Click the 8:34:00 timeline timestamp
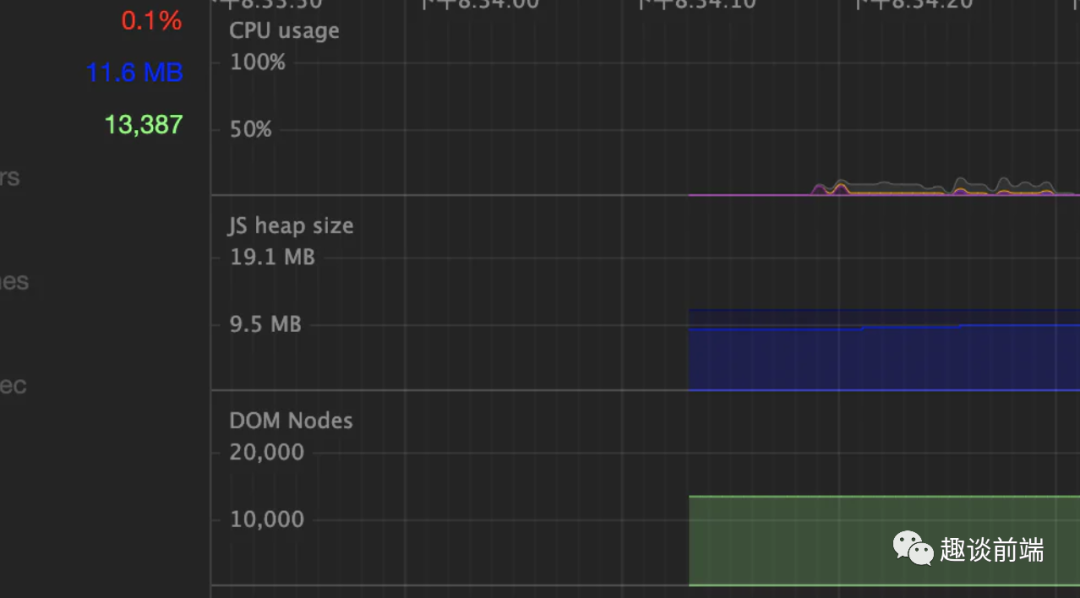 (x=481, y=4)
